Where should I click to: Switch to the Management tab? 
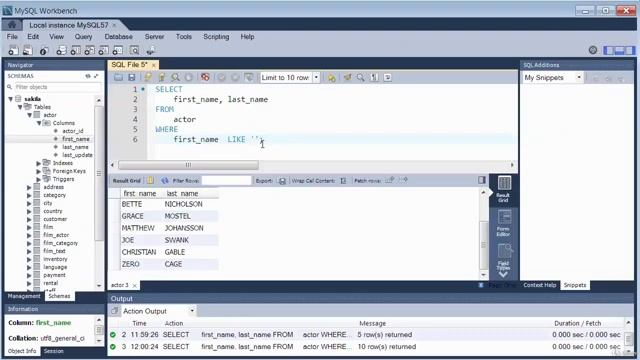[x=24, y=296]
